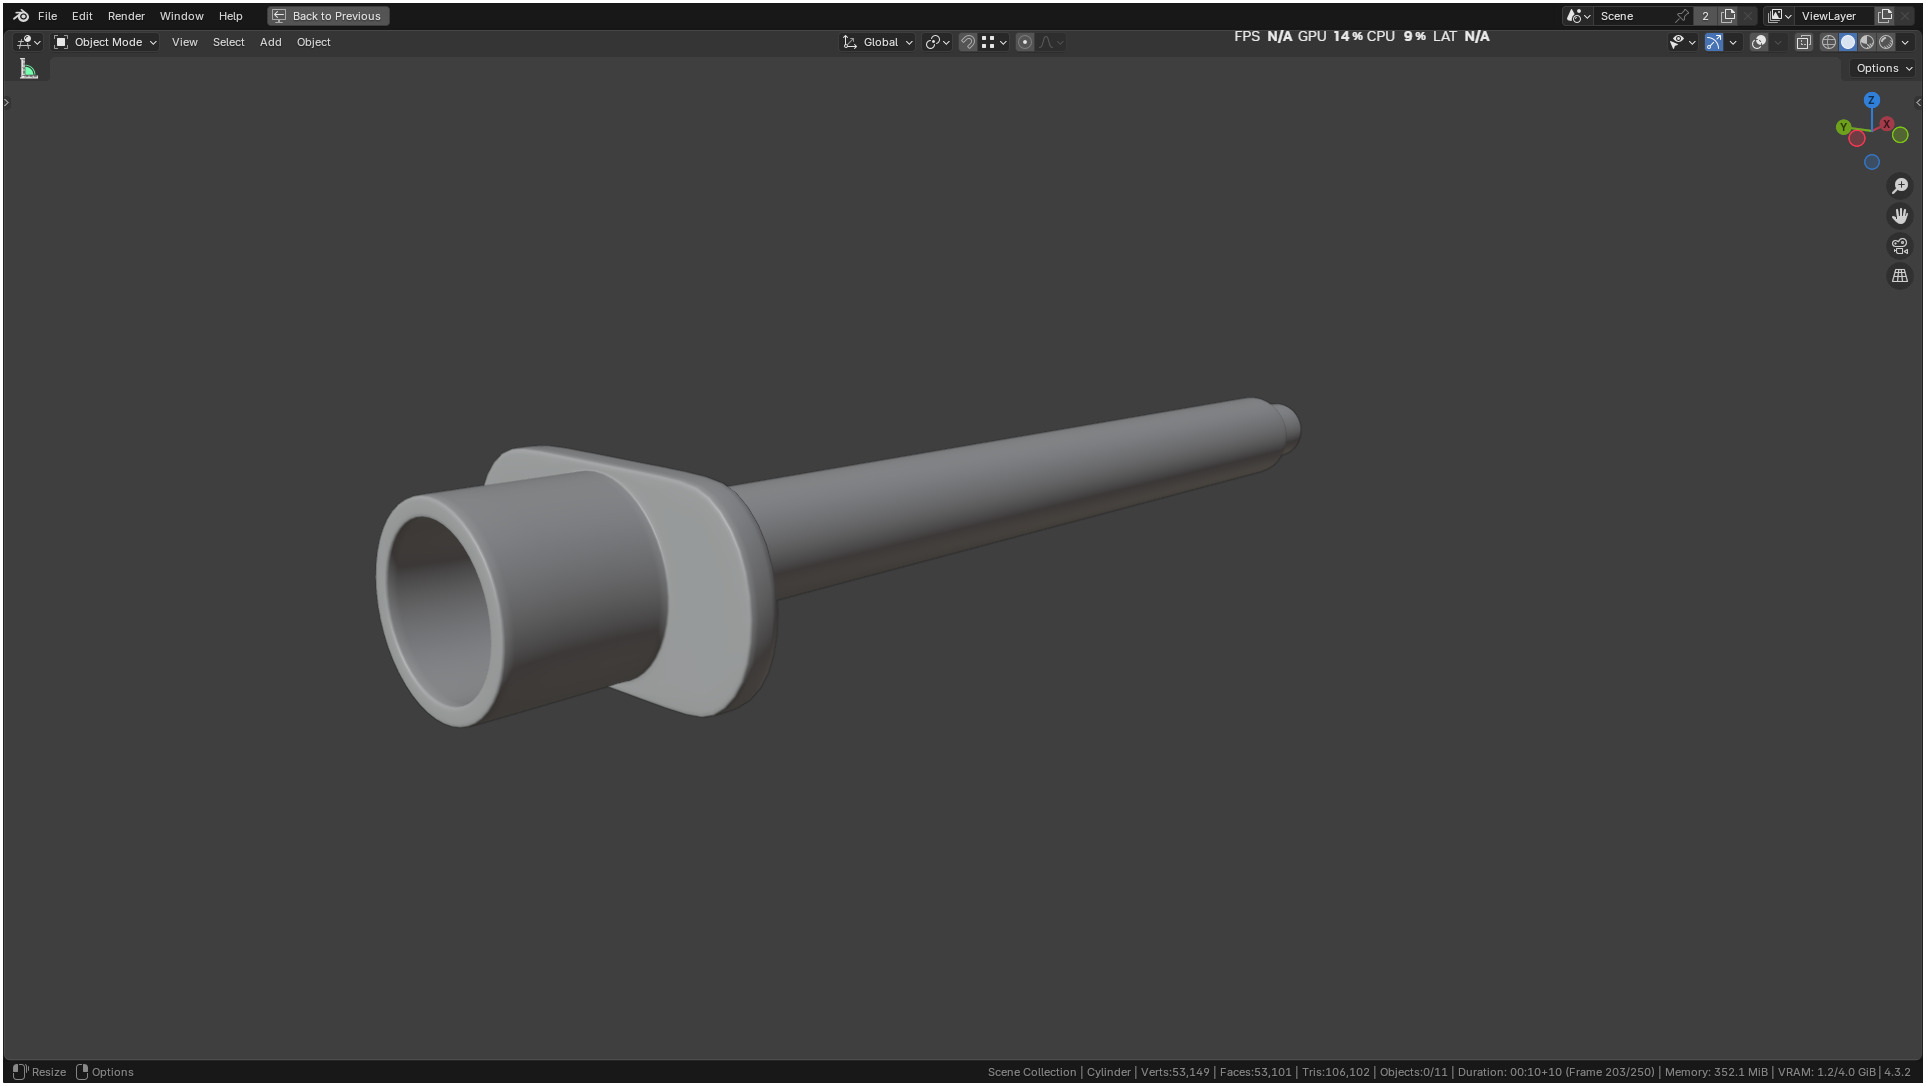This screenshot has height=1086, width=1926.
Task: Click the Memory: 352.1 MiB status text
Action: [1716, 1072]
